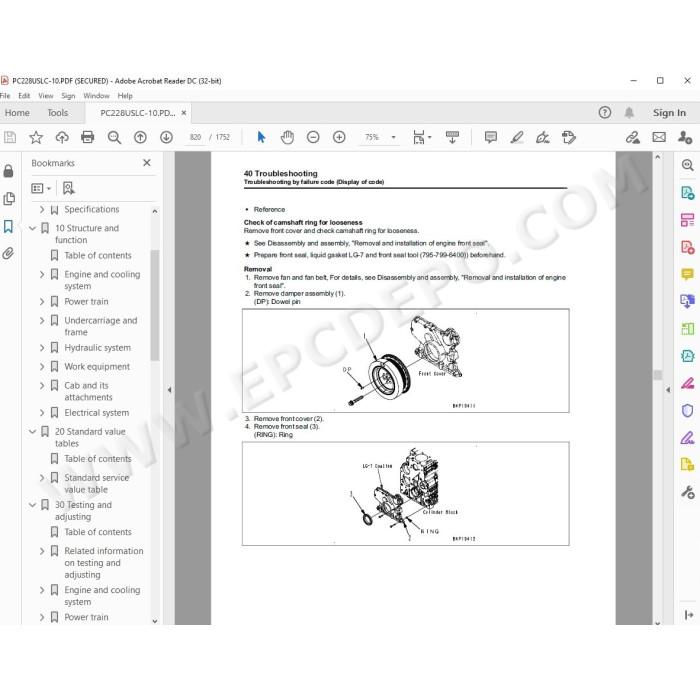The image size is (700, 700).
Task: Open the Window menu
Action: coord(96,96)
